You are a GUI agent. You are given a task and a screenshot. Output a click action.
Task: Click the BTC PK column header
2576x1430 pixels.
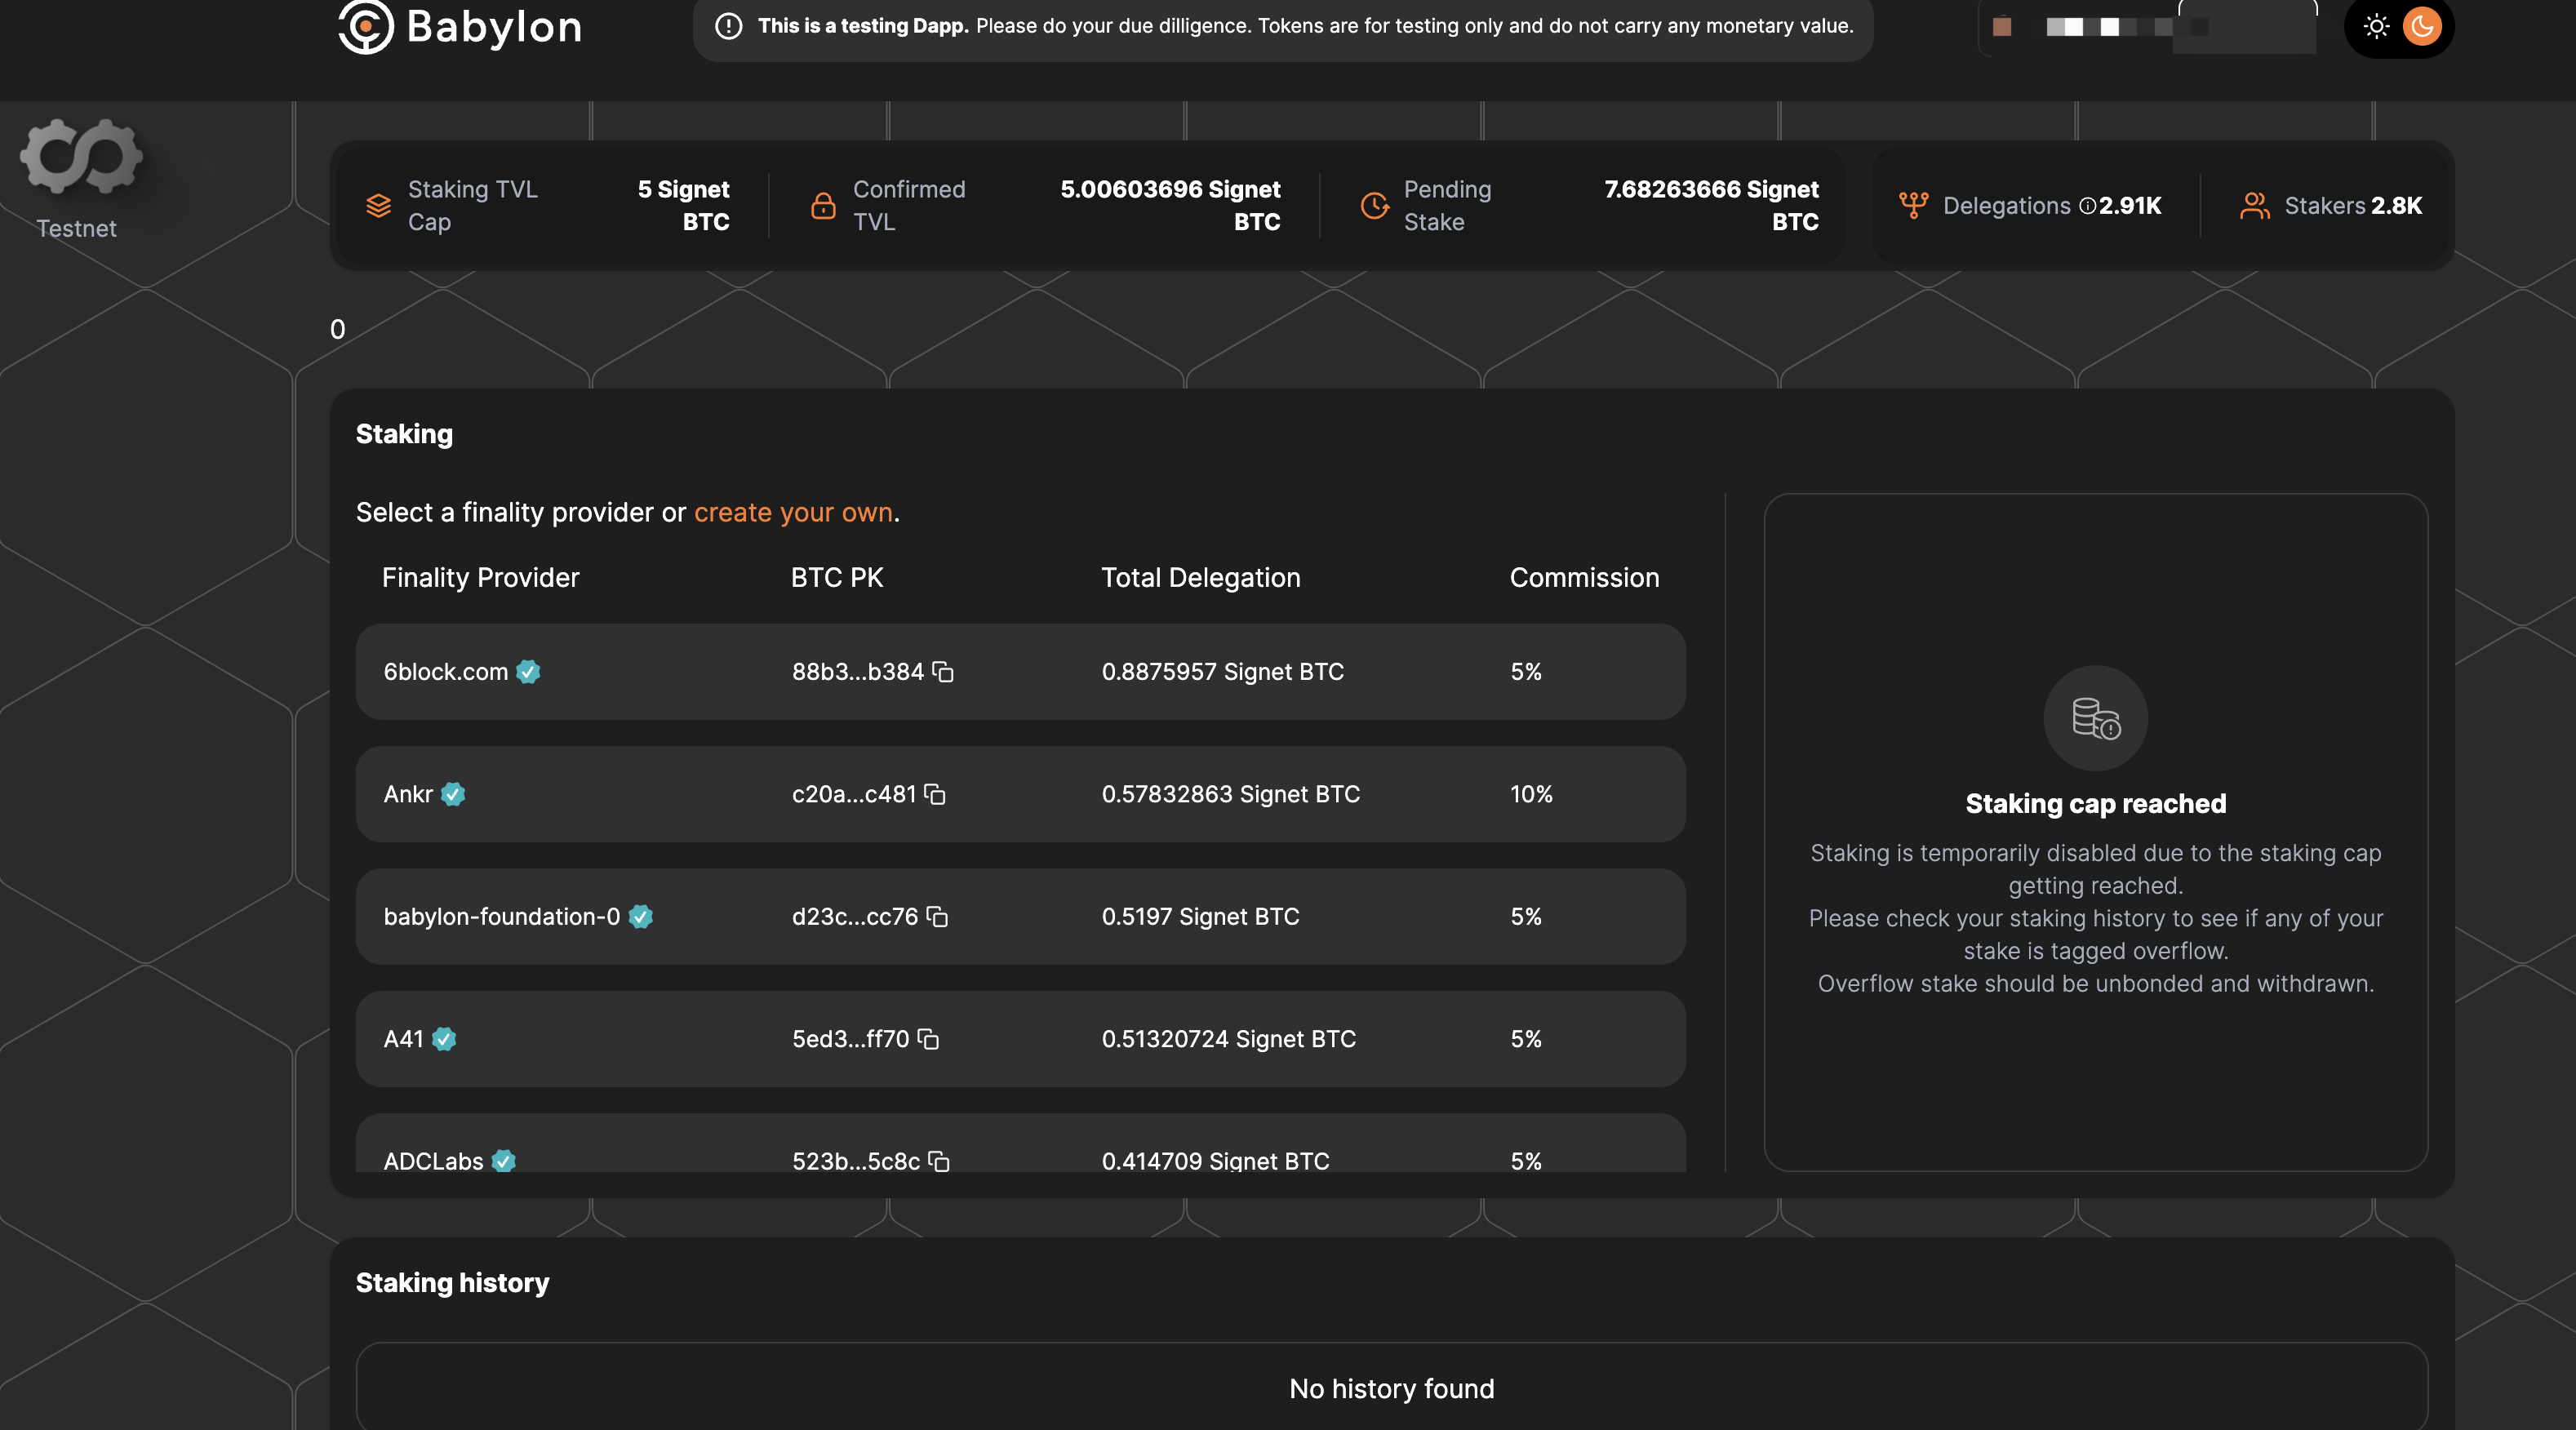point(837,578)
